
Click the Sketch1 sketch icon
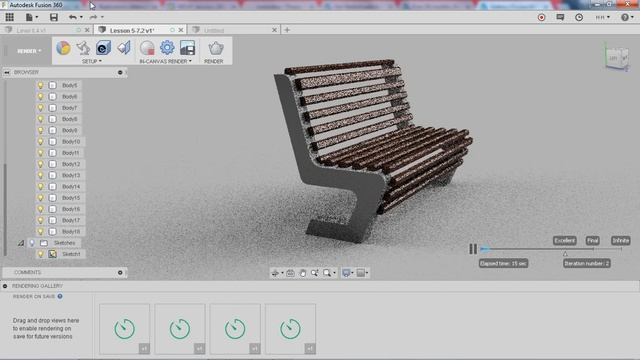pos(53,254)
